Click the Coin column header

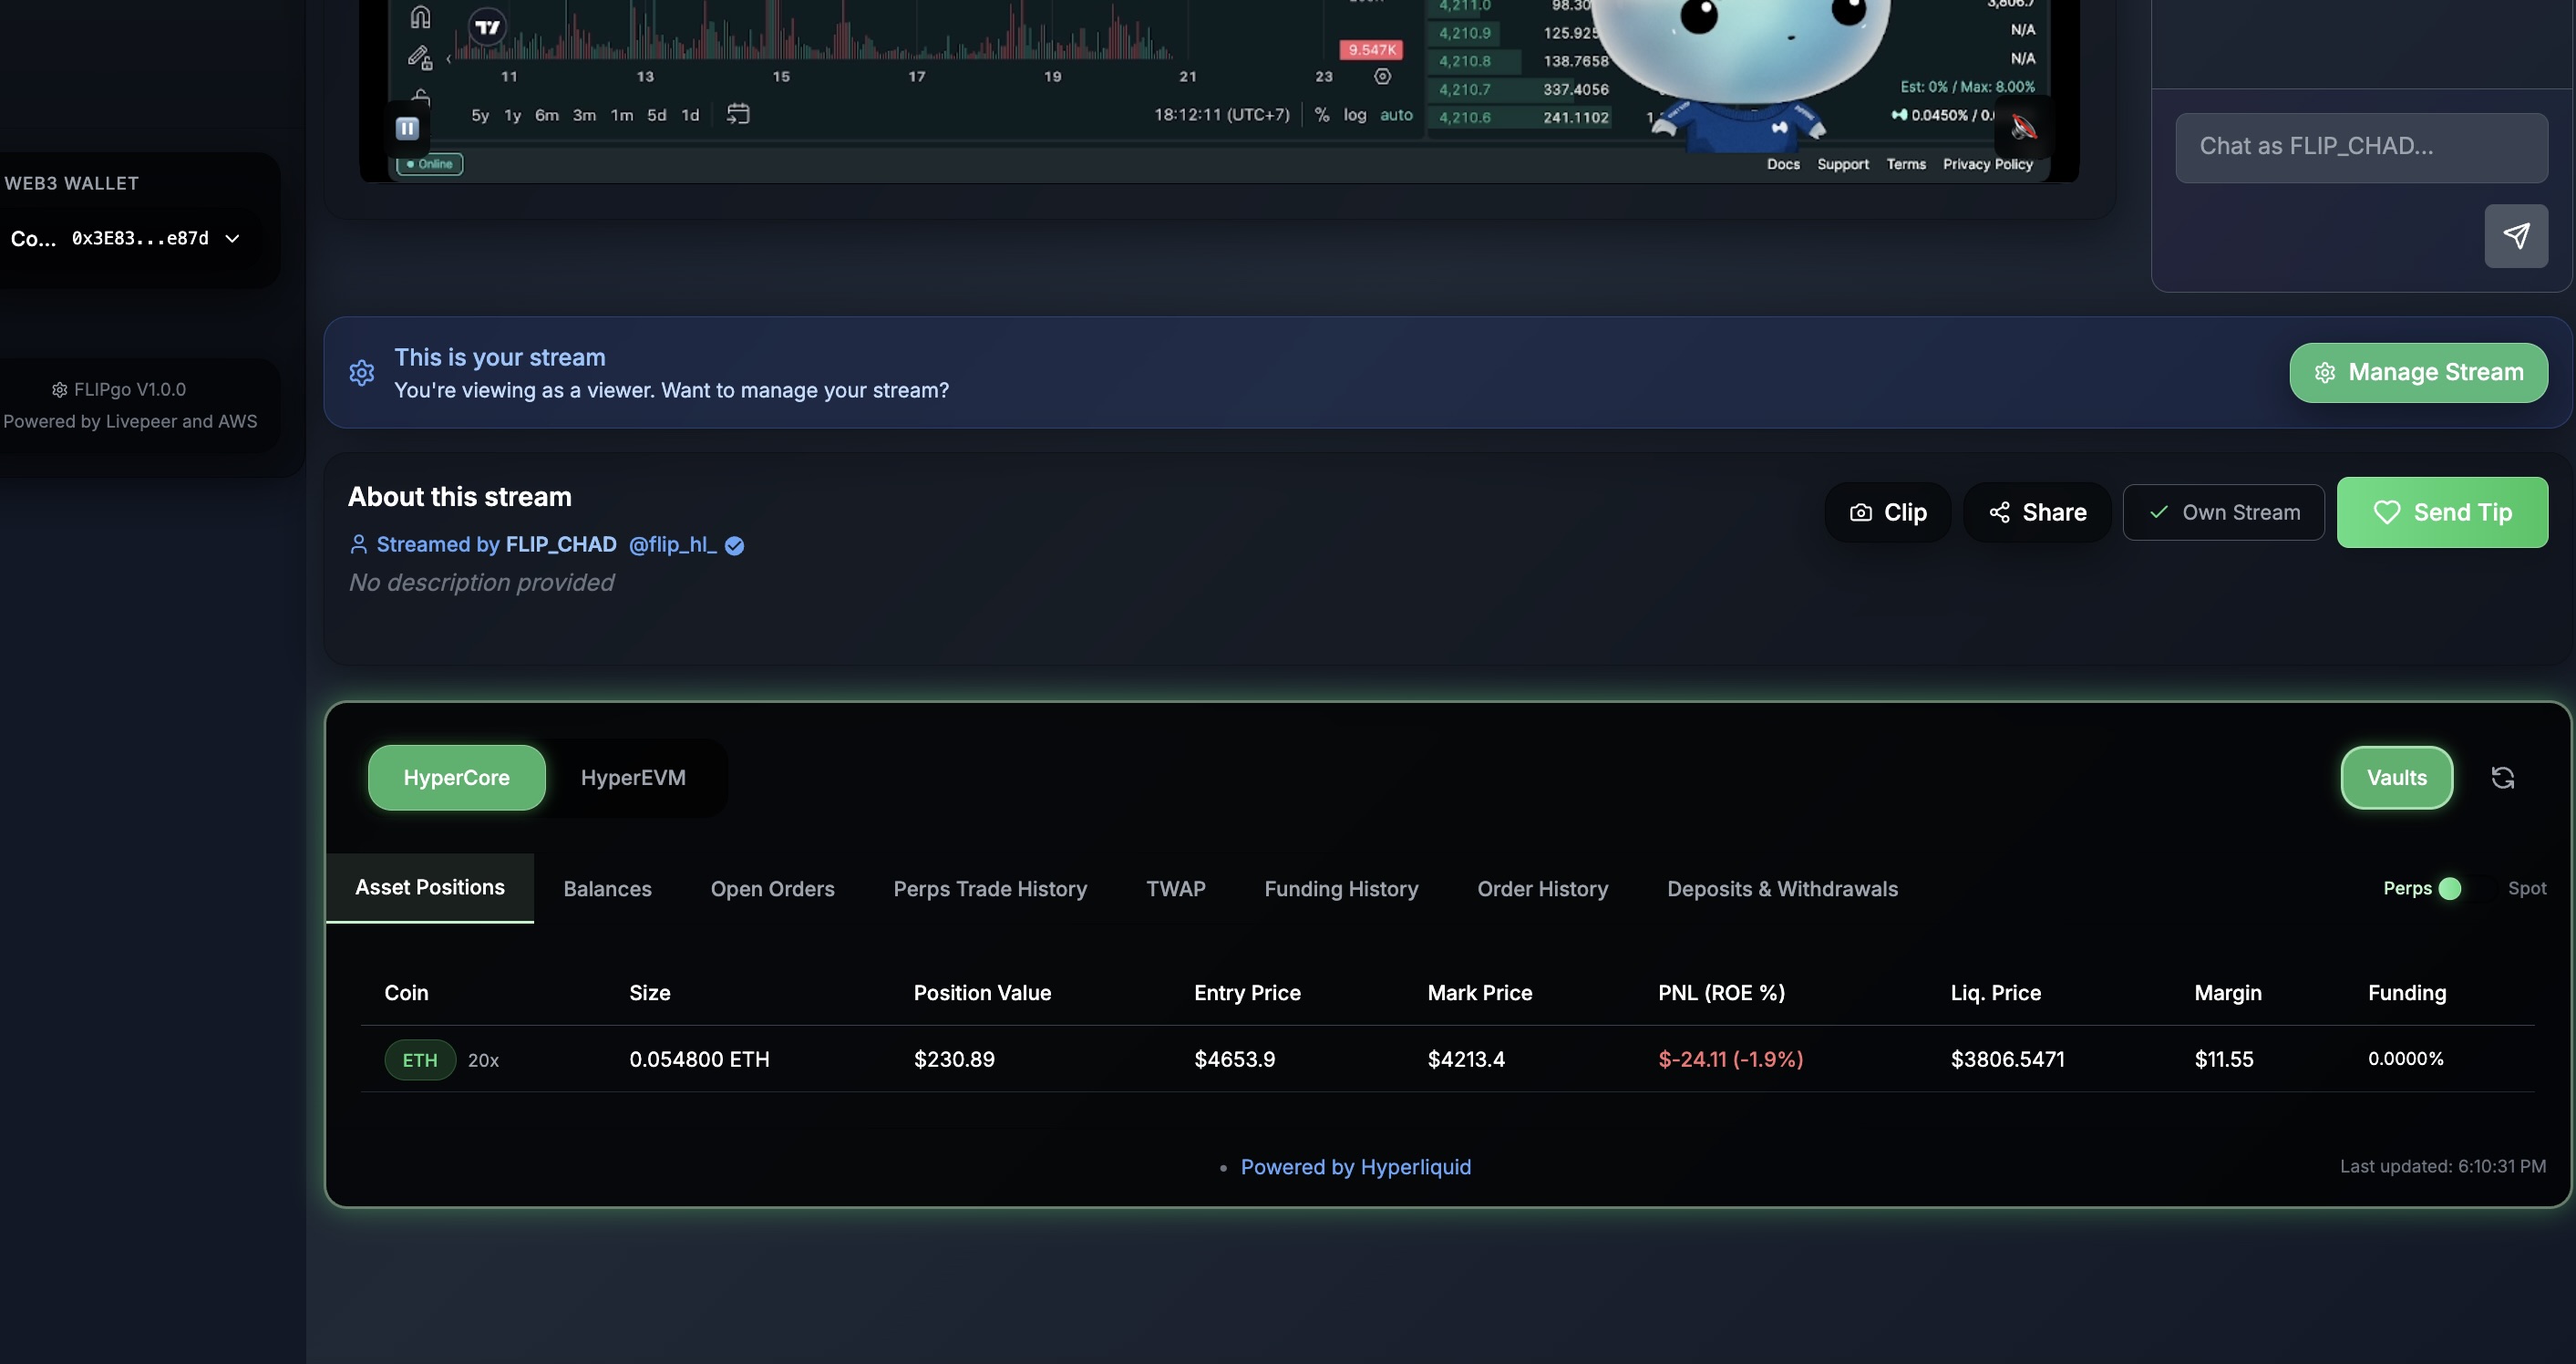tap(406, 992)
